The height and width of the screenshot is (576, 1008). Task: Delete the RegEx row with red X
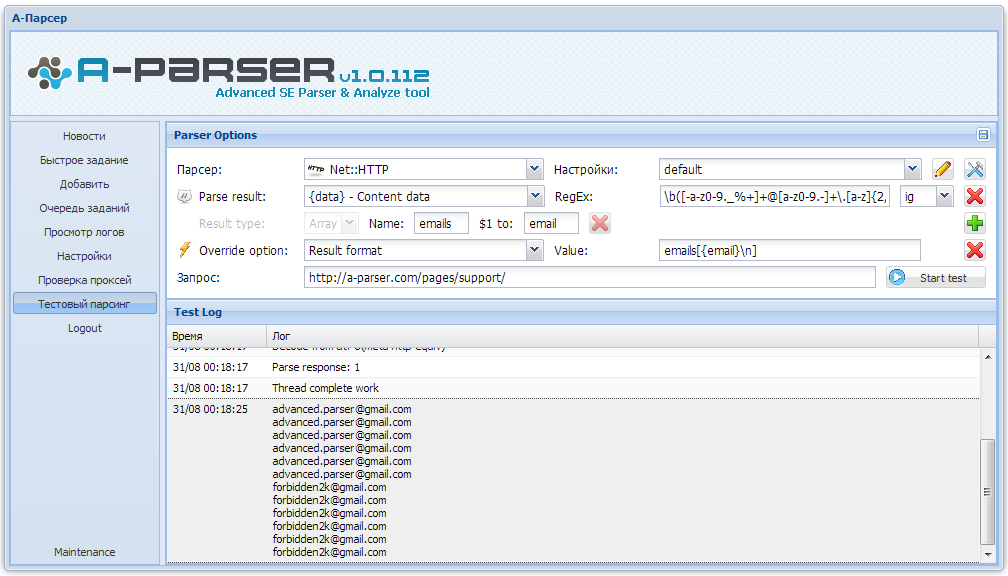pos(975,197)
